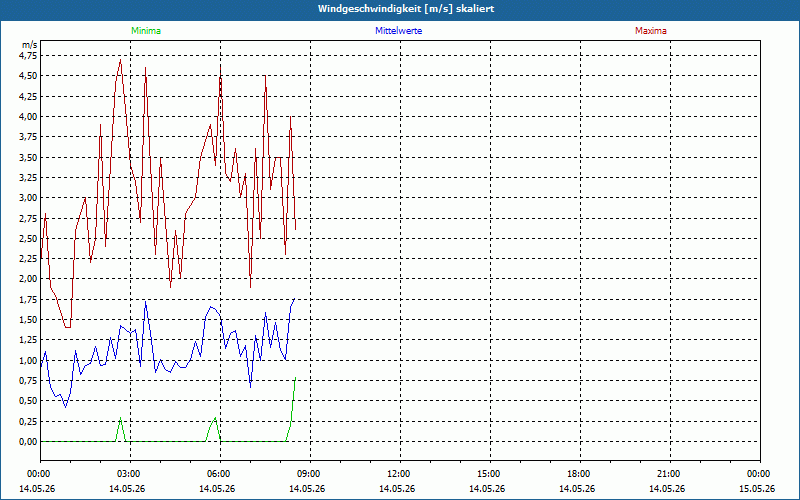Click the 3,00 y-axis value
800x500 pixels.
(28, 197)
